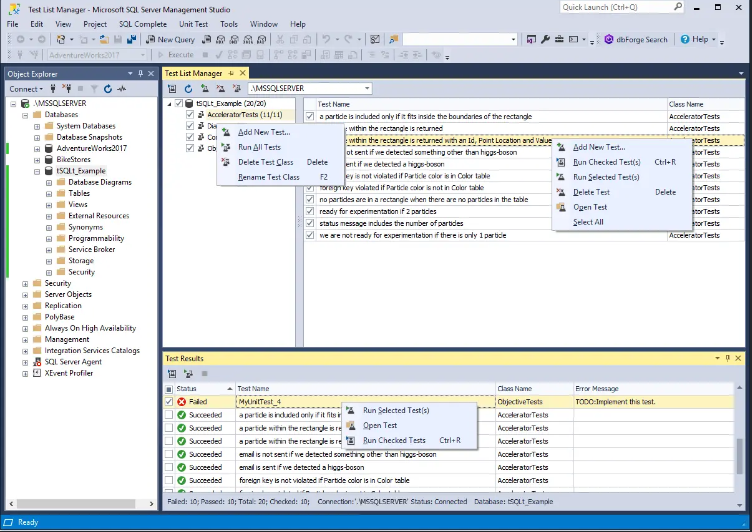Click the search icon in Quick Launch
The image size is (752, 532).
678,7
